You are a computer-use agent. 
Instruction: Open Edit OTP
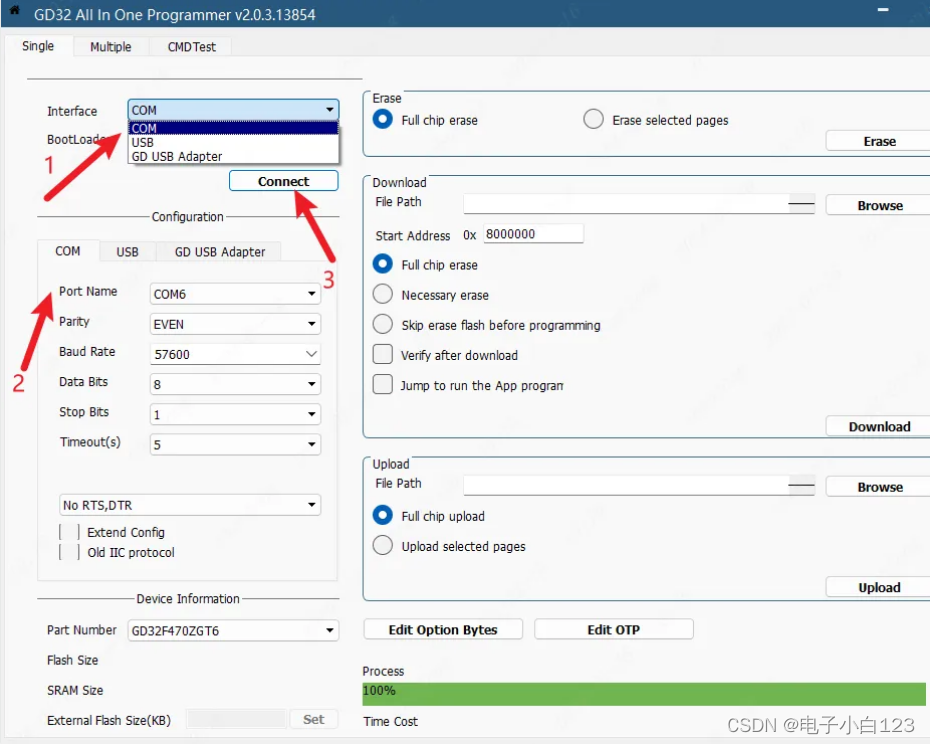[x=614, y=629]
